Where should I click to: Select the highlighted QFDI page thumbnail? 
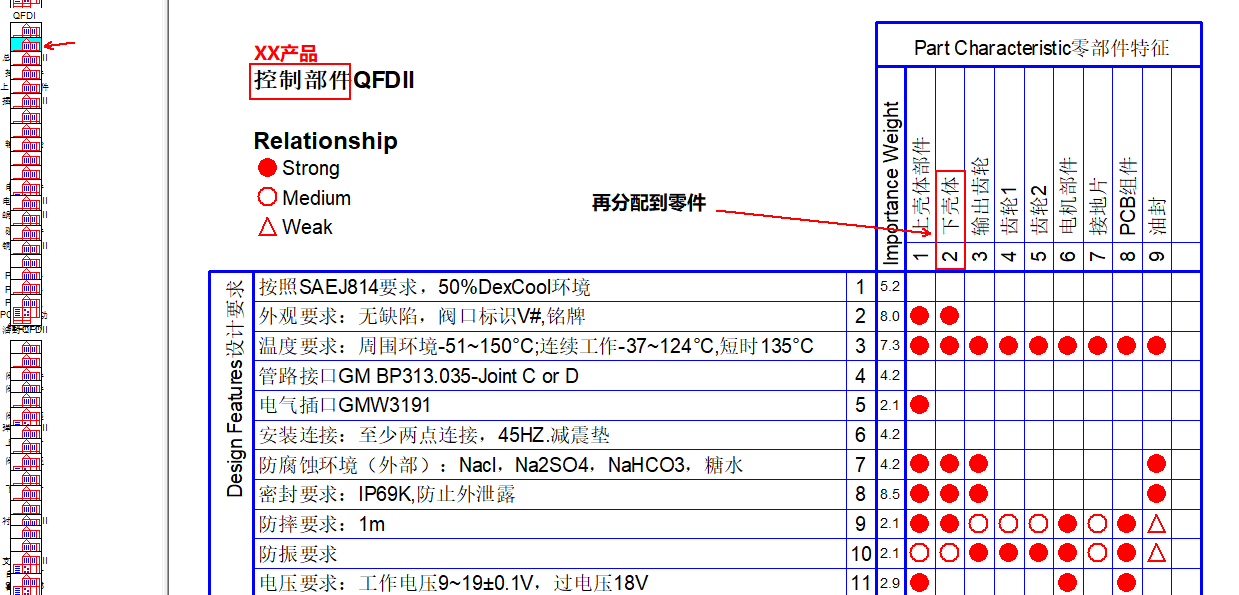pyautogui.click(x=25, y=44)
